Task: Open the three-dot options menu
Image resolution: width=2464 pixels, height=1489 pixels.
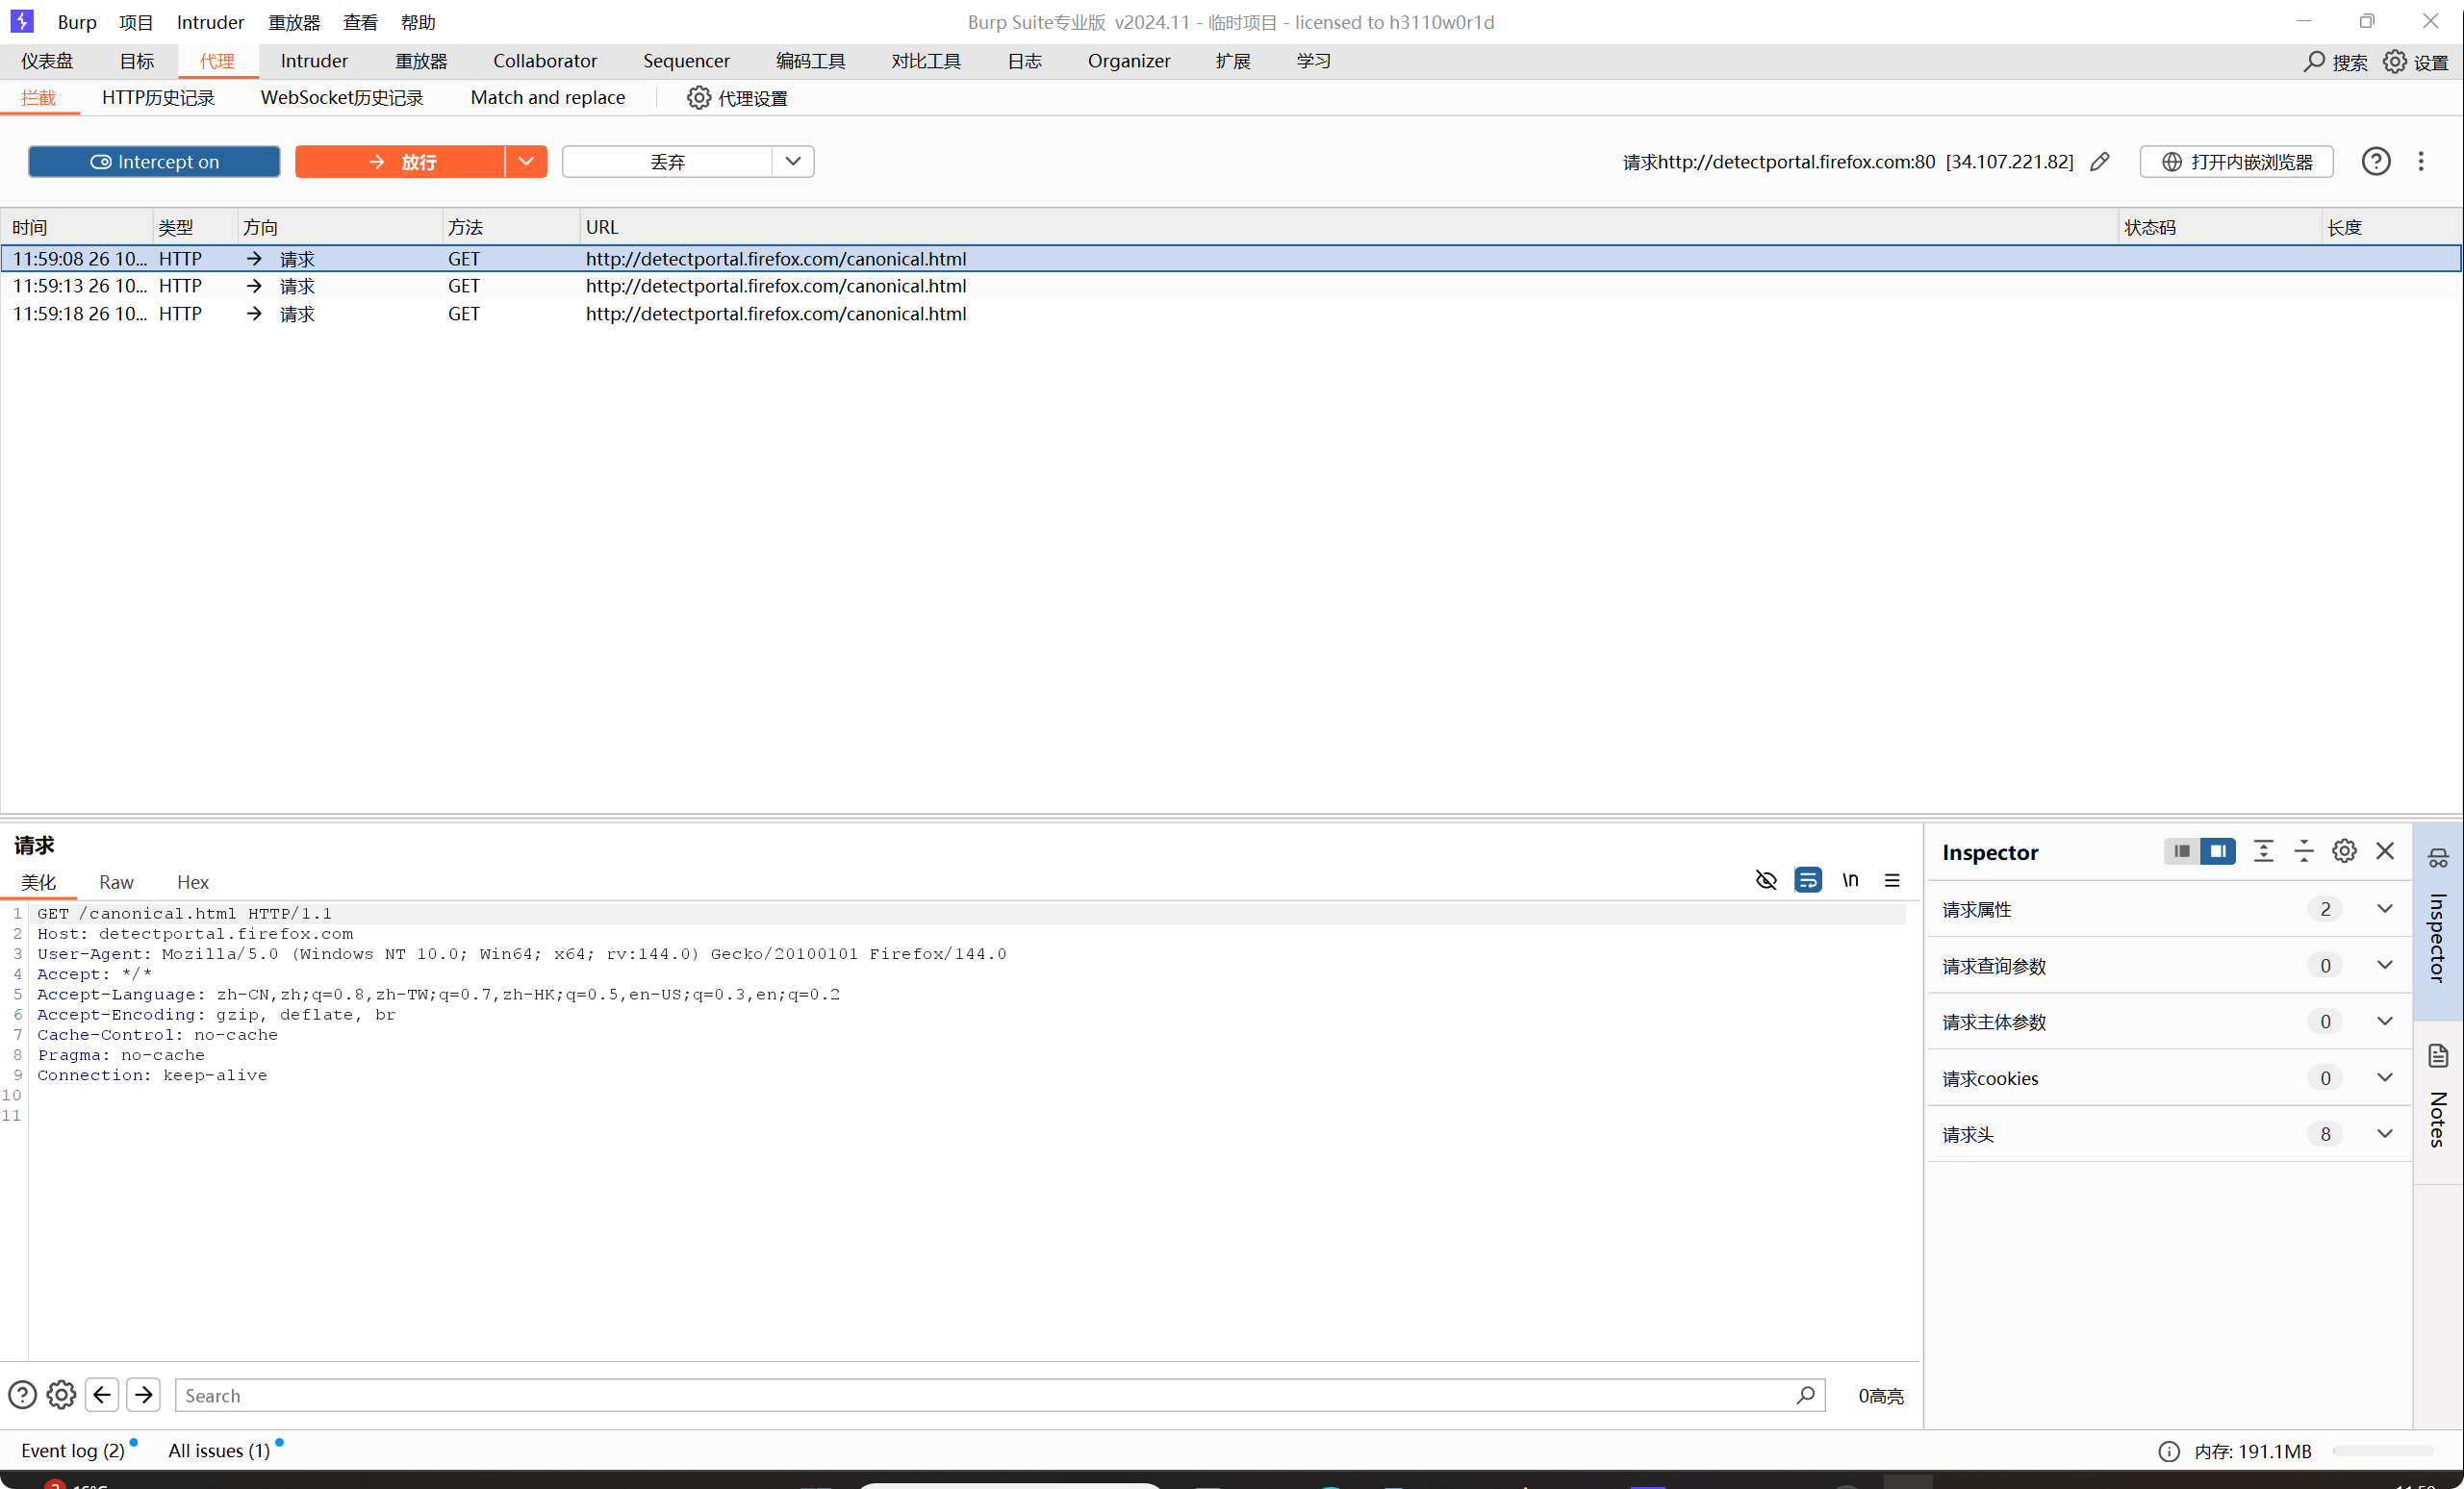Action: (2420, 161)
